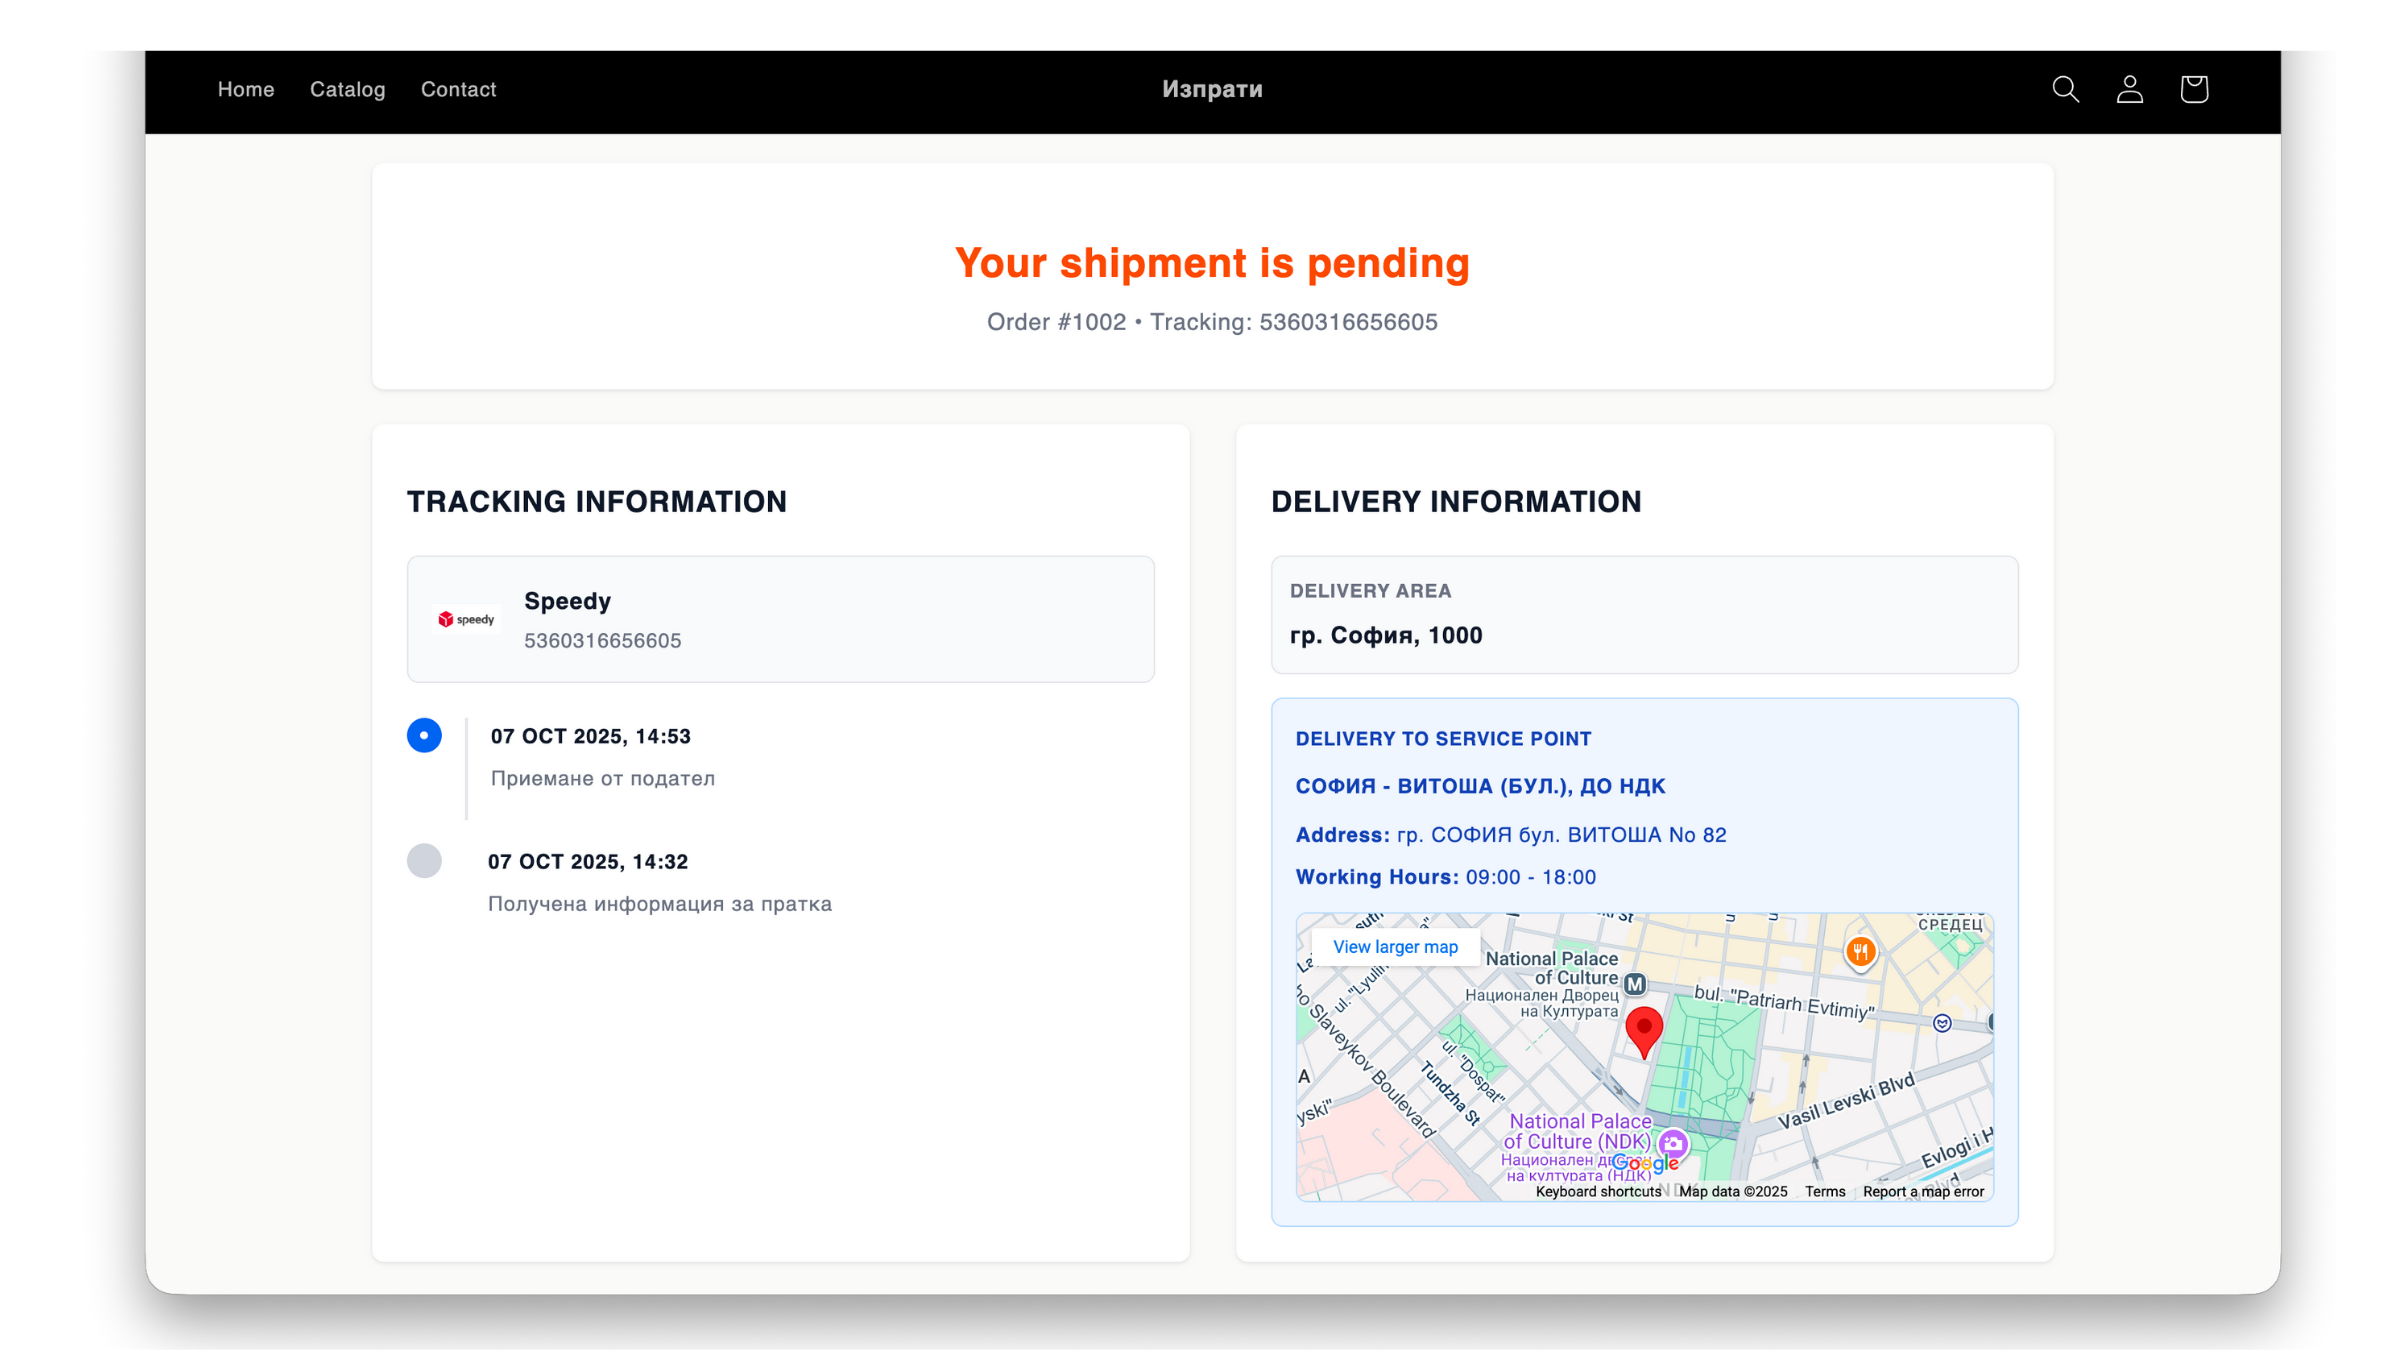
Task: Click the purple NDK camera marker on map
Action: coord(1672,1144)
